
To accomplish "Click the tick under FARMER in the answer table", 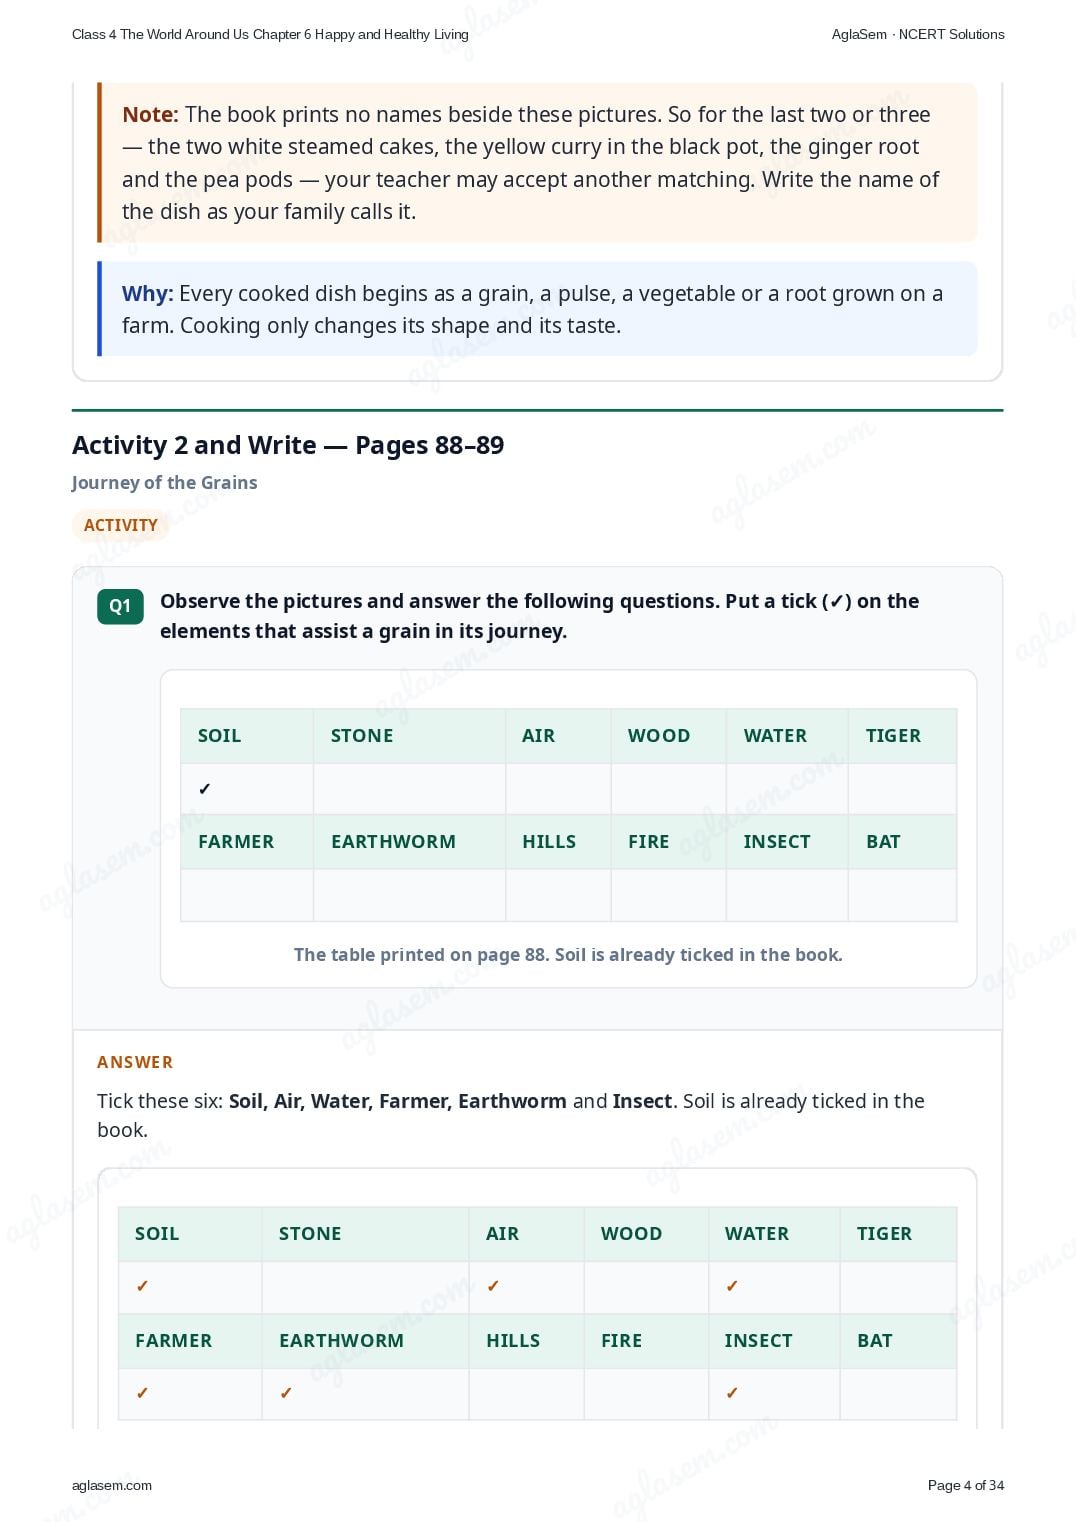I will coord(142,1393).
